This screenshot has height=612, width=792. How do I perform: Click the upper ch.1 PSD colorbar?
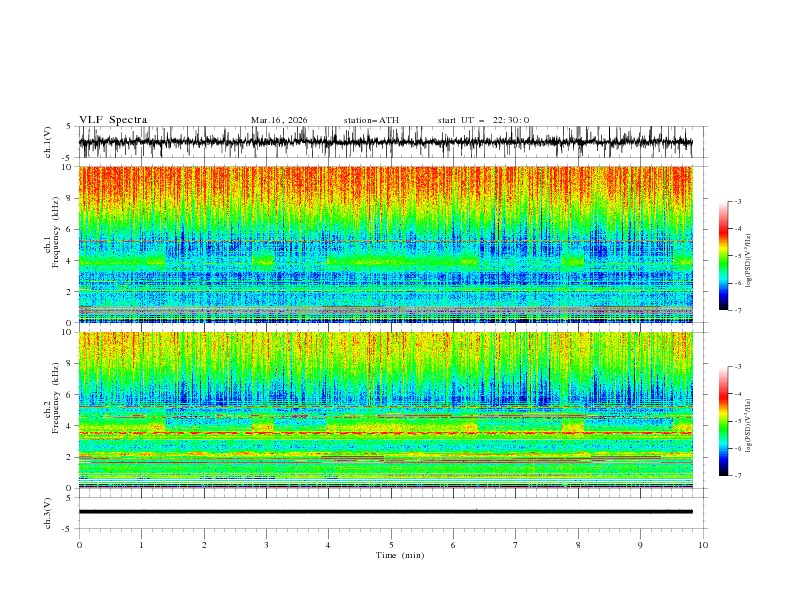[723, 256]
